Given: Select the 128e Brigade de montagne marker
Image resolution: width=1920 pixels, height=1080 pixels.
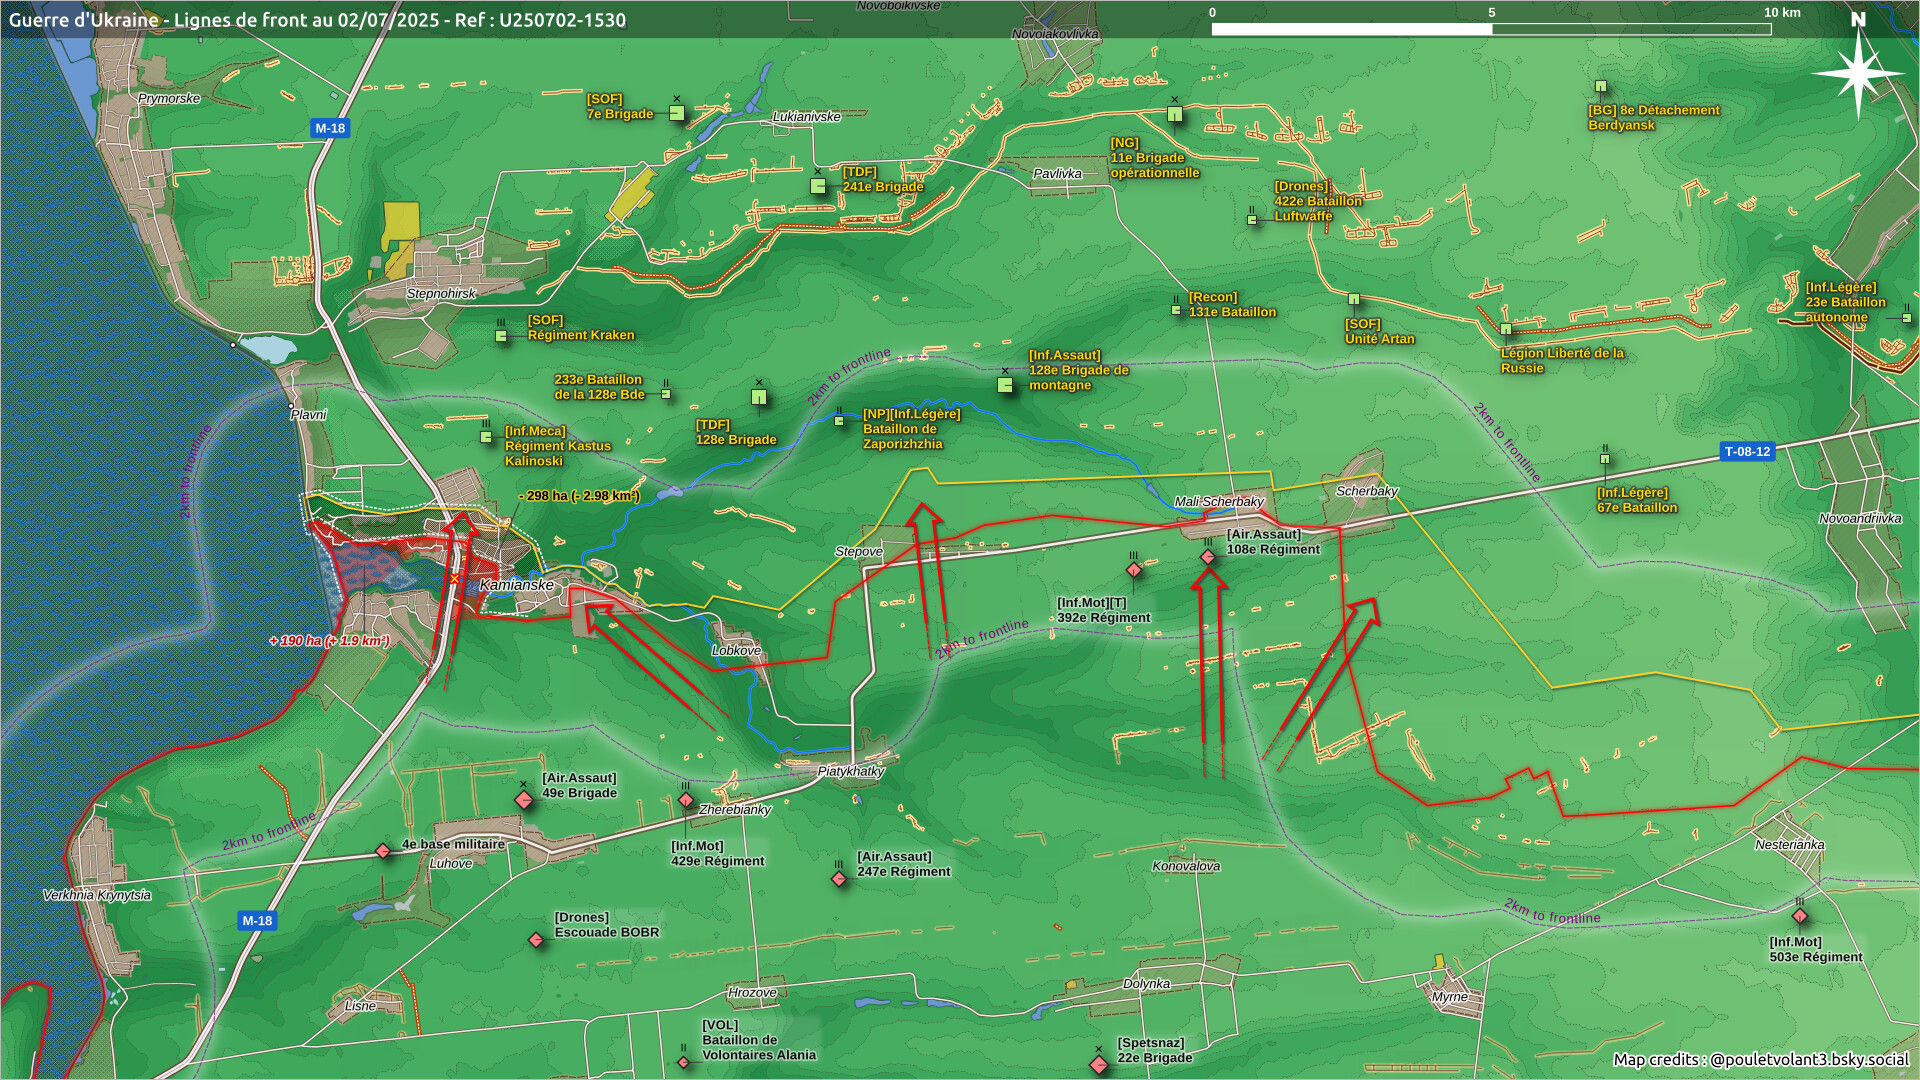Looking at the screenshot, I should (1005, 385).
